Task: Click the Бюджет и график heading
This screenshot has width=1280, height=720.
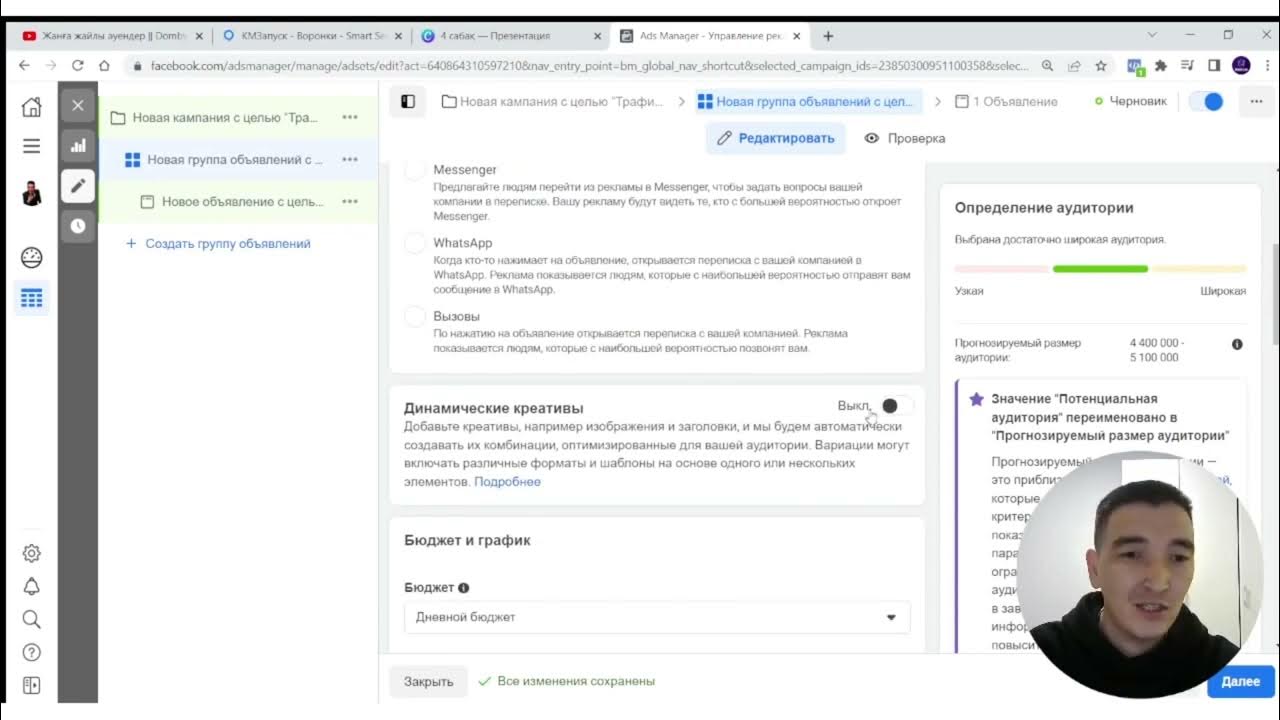Action: [x=467, y=540]
